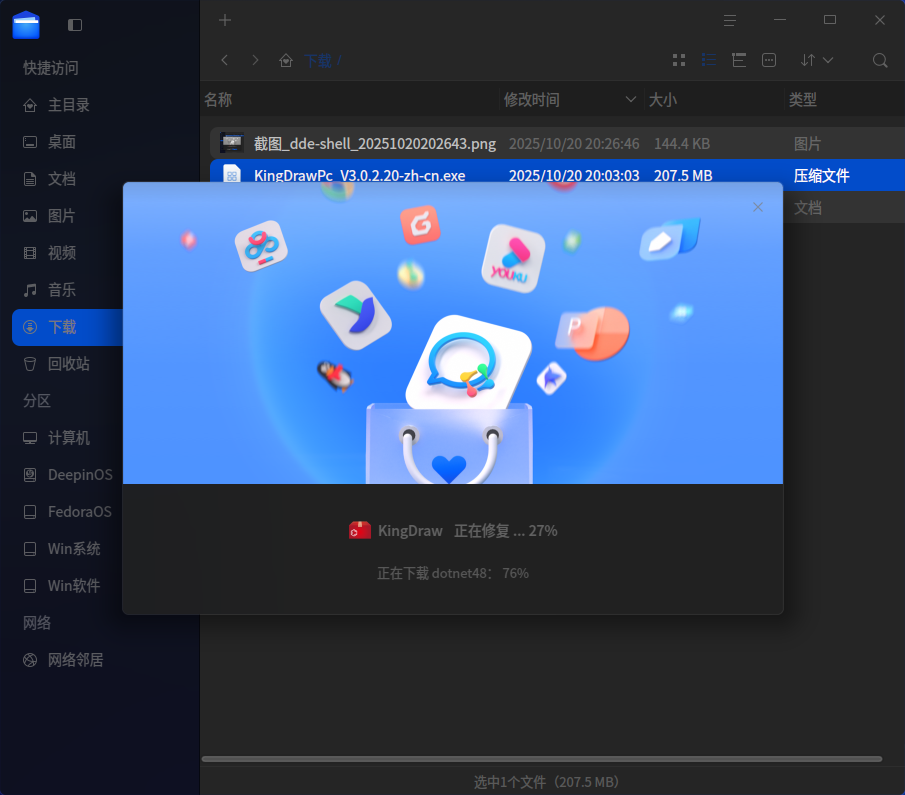The image size is (905, 795).
Task: Open the DeepinOS partition
Action: [80, 475]
